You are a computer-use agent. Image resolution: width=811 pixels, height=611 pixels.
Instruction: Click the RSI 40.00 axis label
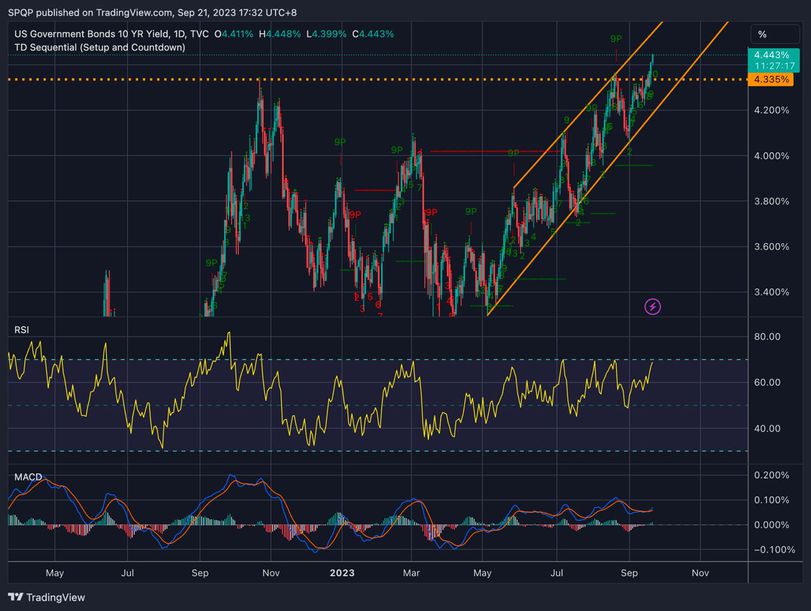767,428
